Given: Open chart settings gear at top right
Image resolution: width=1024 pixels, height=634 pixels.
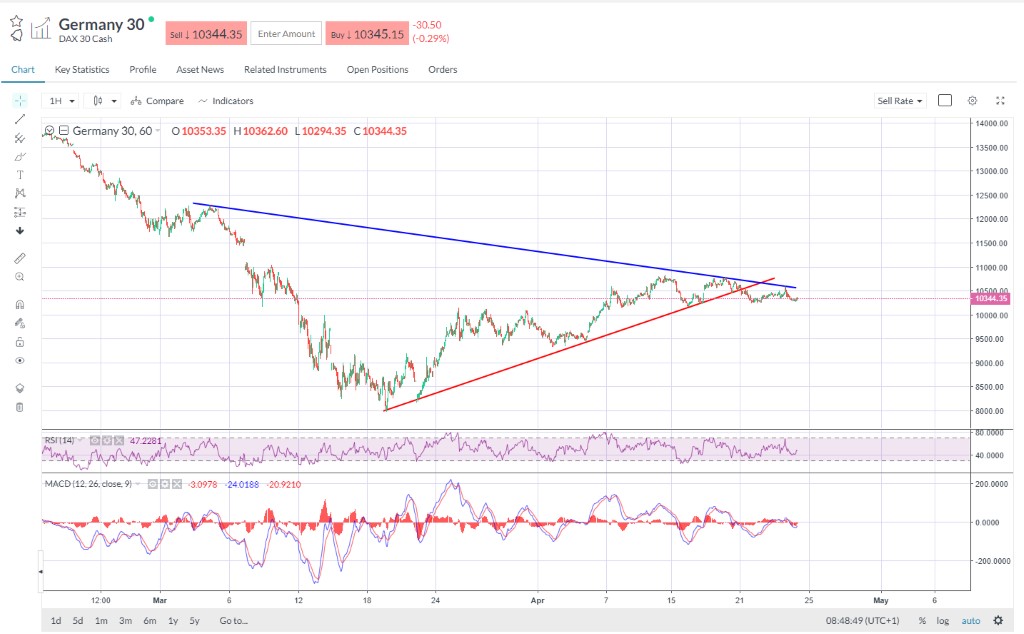Looking at the screenshot, I should click(x=972, y=101).
